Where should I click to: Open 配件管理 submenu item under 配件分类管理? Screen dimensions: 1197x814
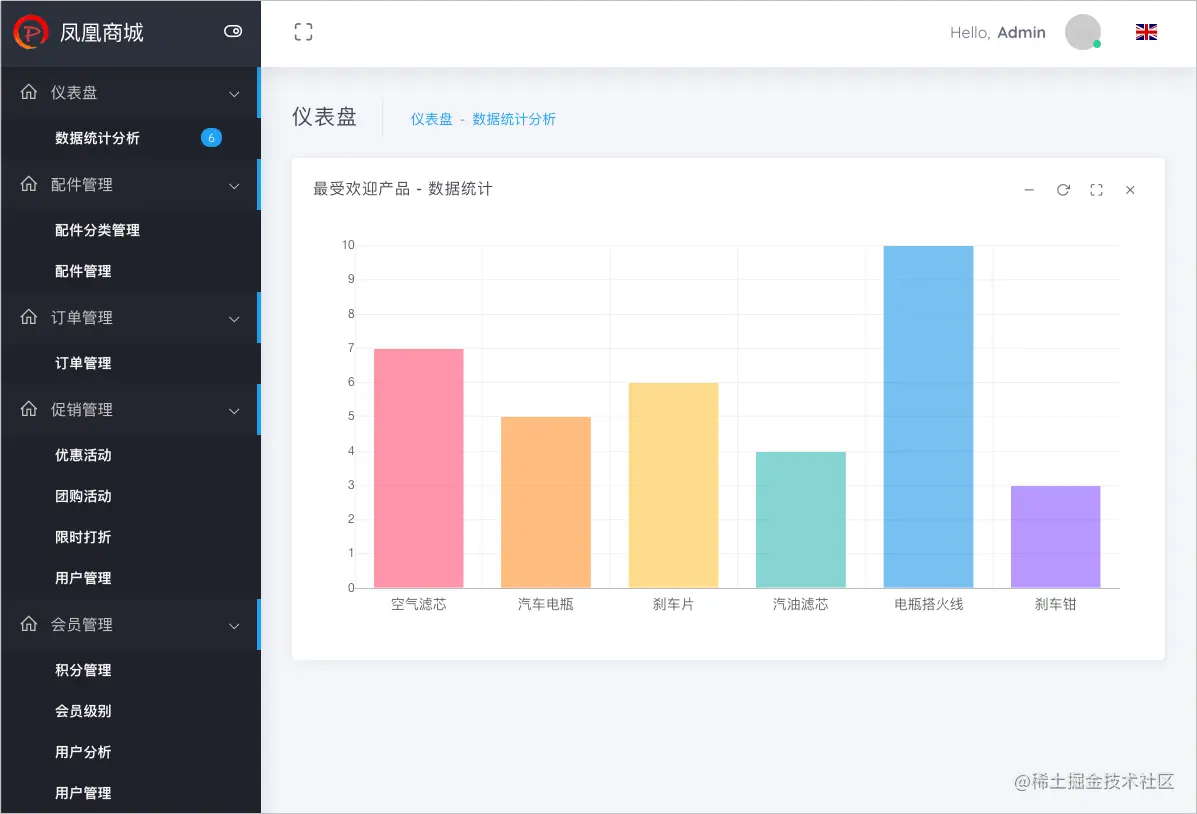tap(83, 271)
